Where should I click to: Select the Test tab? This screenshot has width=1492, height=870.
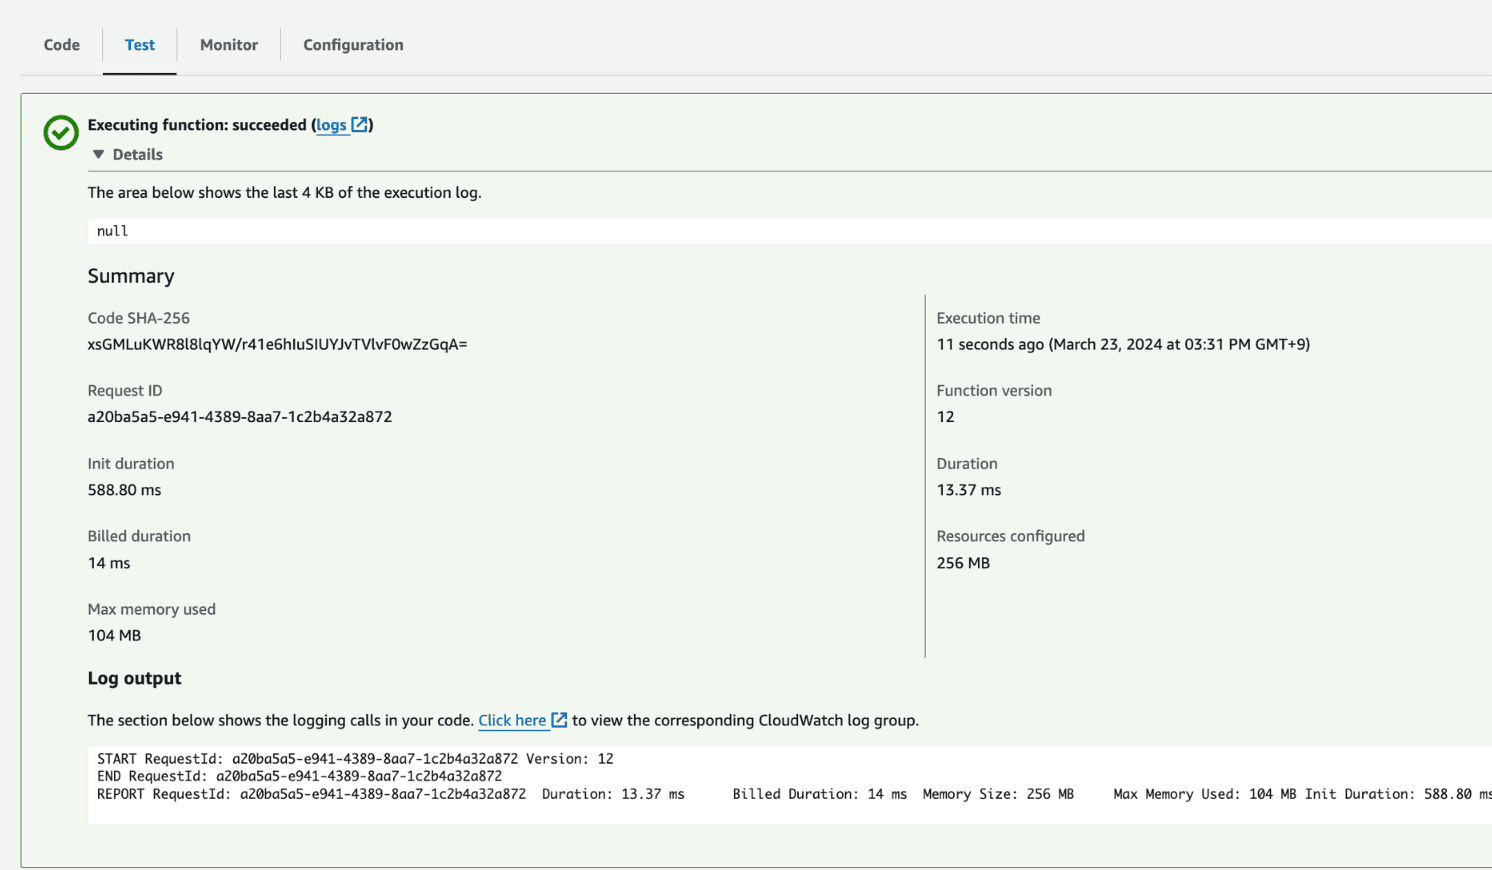coord(140,45)
